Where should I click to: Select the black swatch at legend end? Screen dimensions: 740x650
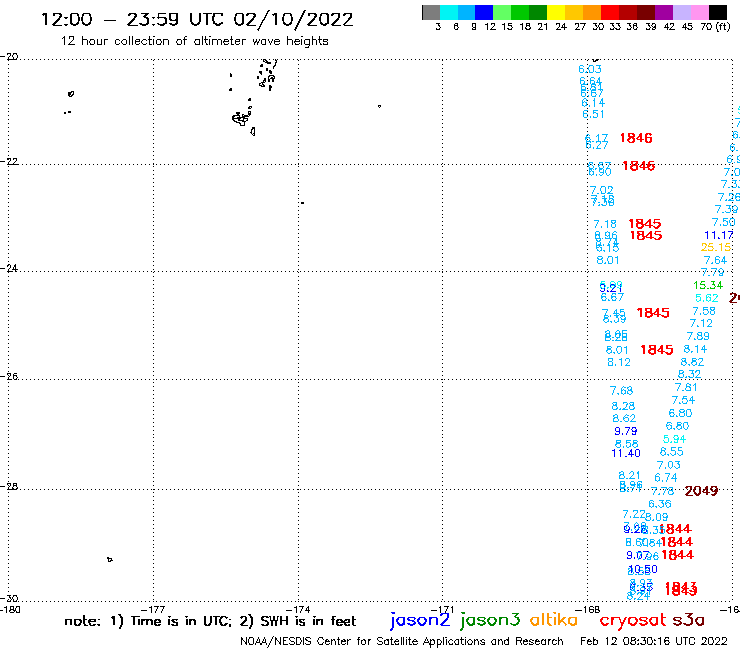[x=718, y=12]
